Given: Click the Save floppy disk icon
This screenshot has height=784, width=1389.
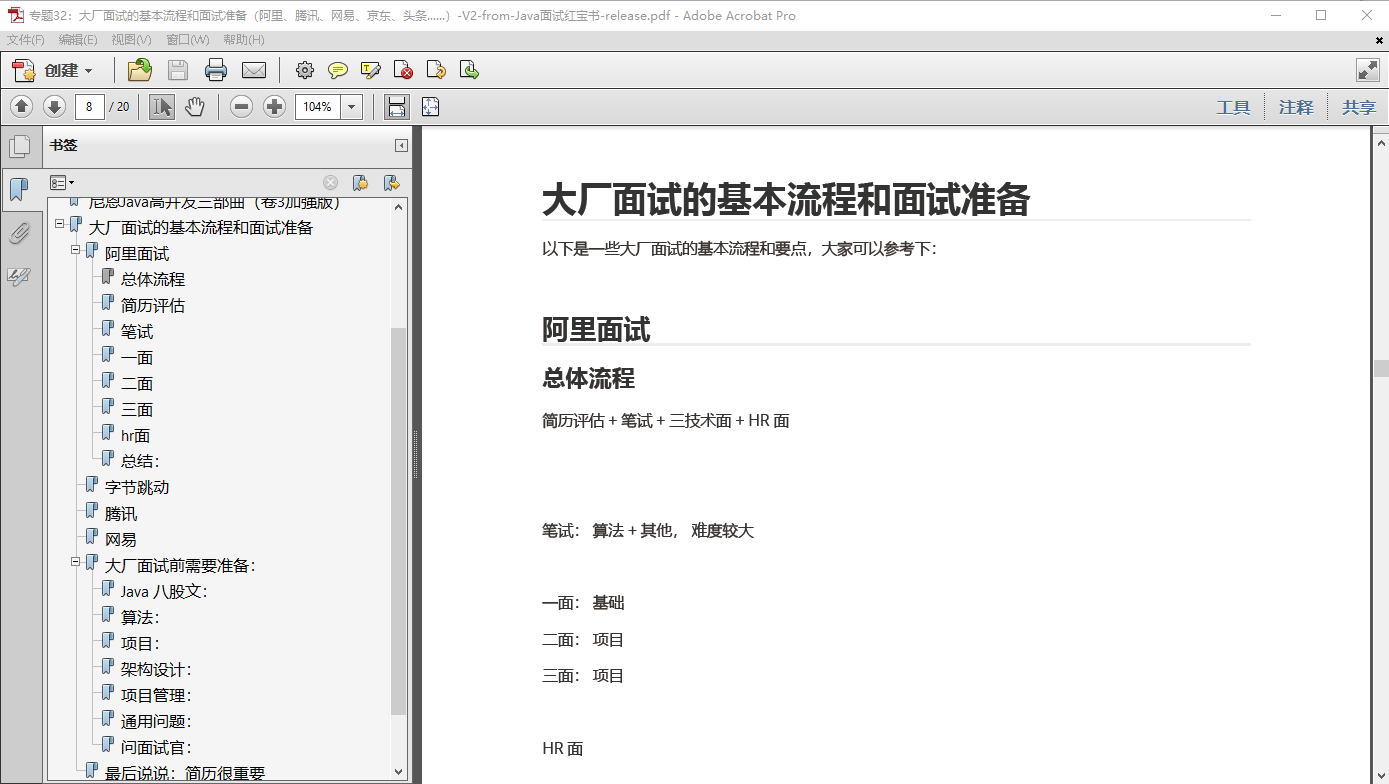Looking at the screenshot, I should click(178, 70).
